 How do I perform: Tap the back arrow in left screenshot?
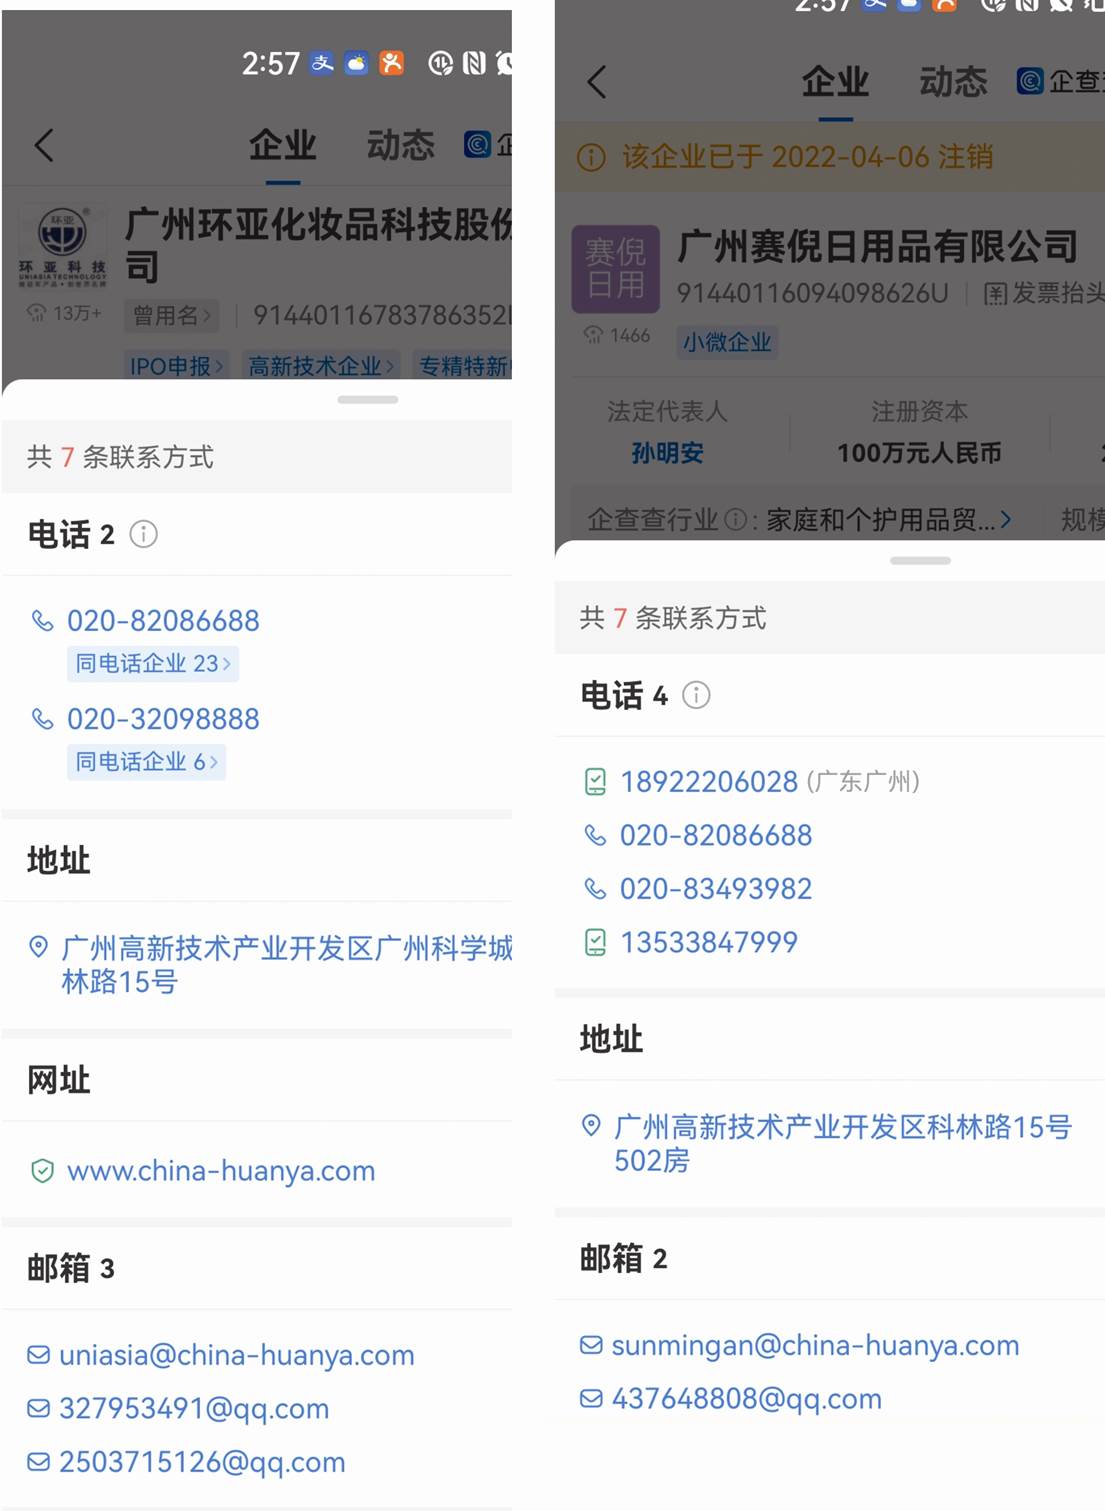coord(44,146)
